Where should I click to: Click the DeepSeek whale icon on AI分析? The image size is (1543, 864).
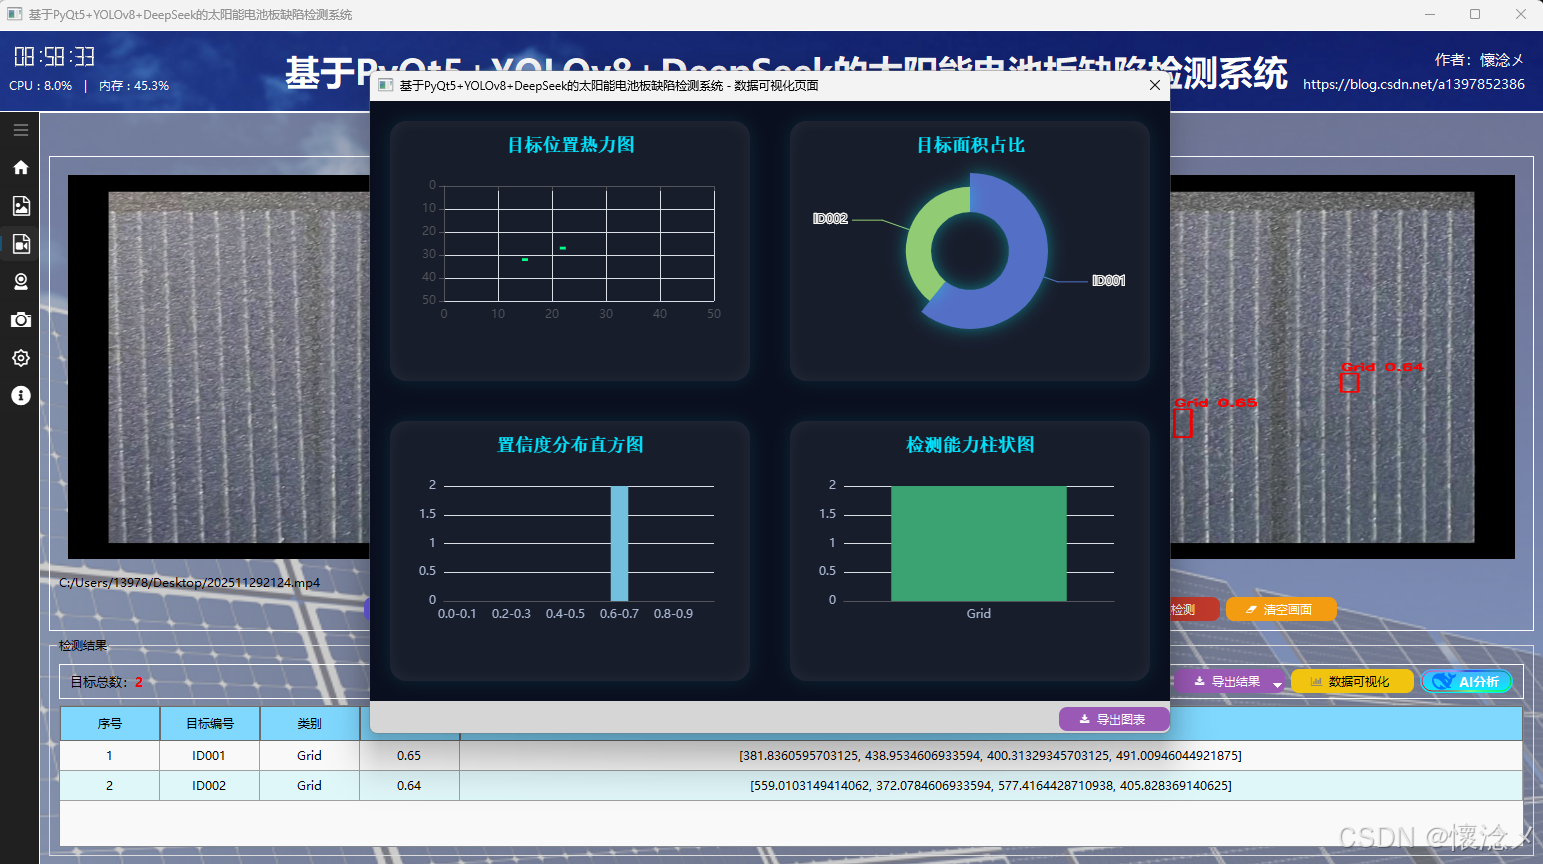pyautogui.click(x=1442, y=681)
